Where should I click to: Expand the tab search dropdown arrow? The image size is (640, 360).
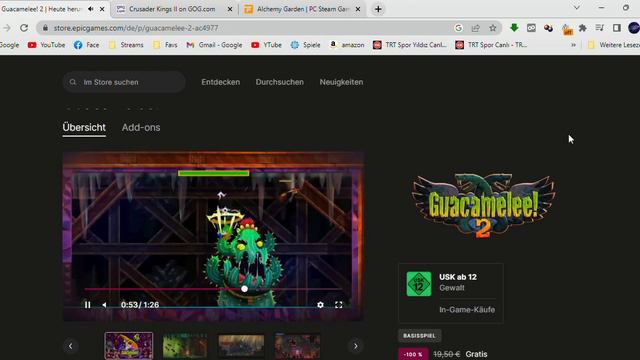point(577,8)
